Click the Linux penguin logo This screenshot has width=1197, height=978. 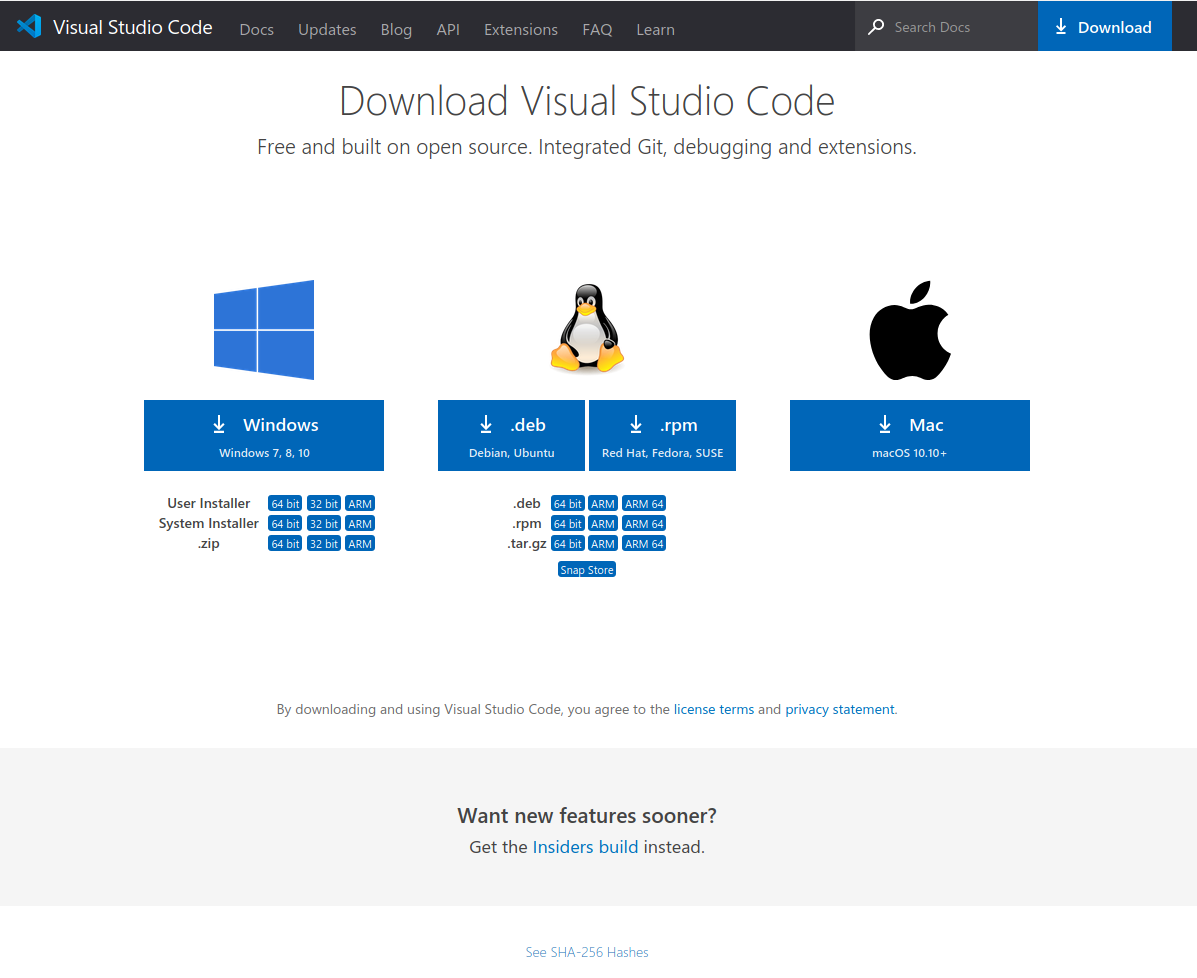(x=587, y=328)
